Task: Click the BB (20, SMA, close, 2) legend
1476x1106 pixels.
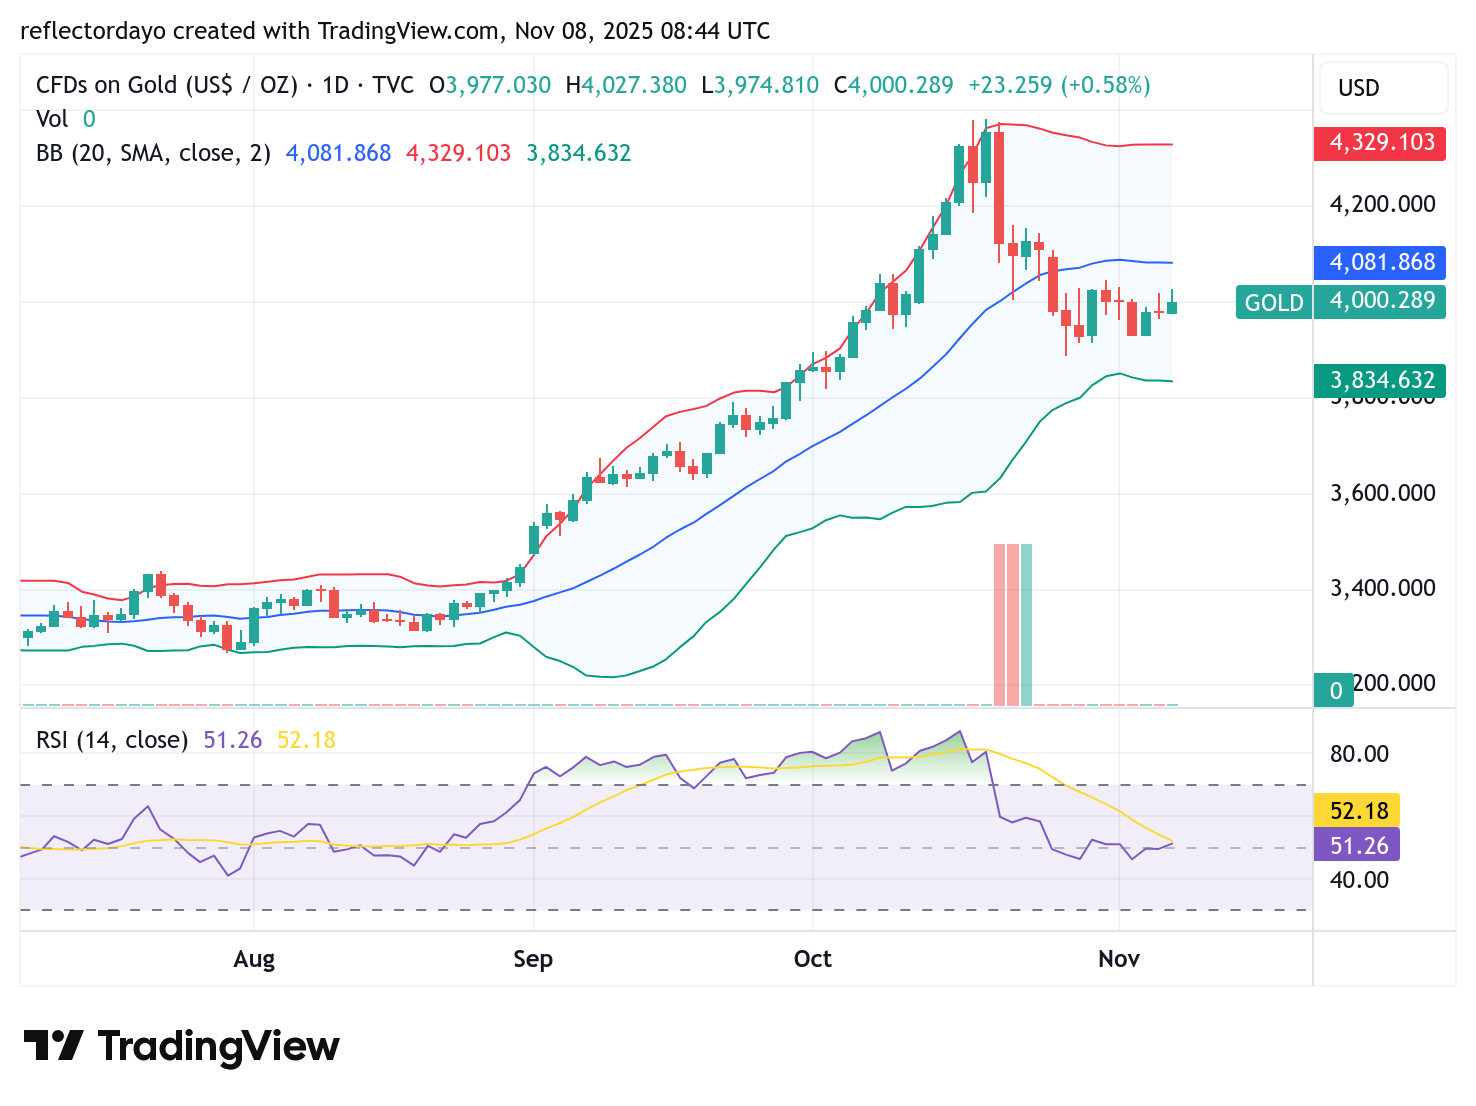Action: point(153,153)
